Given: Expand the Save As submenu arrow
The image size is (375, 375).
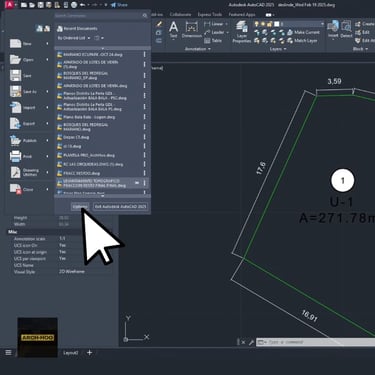Looking at the screenshot, I should 47,92.
